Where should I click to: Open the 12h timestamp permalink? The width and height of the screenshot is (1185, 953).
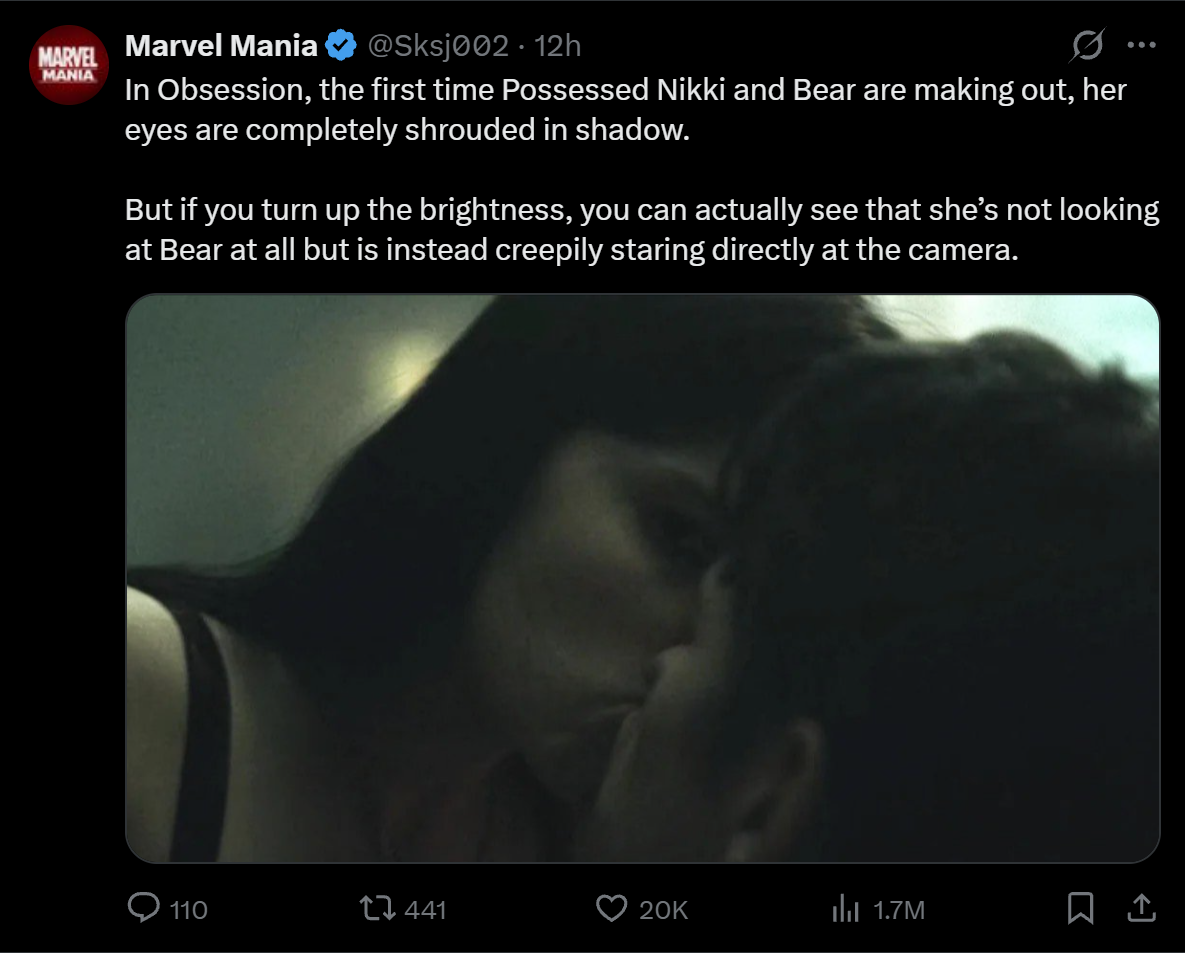tap(558, 46)
